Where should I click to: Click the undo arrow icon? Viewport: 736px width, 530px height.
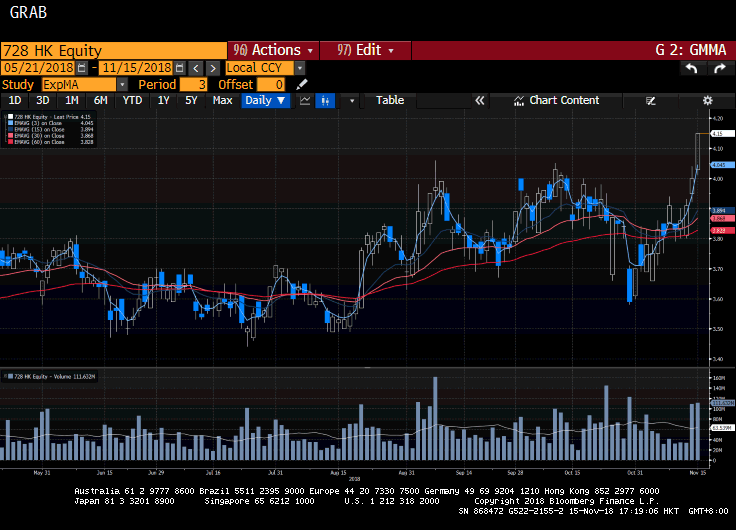click(691, 69)
